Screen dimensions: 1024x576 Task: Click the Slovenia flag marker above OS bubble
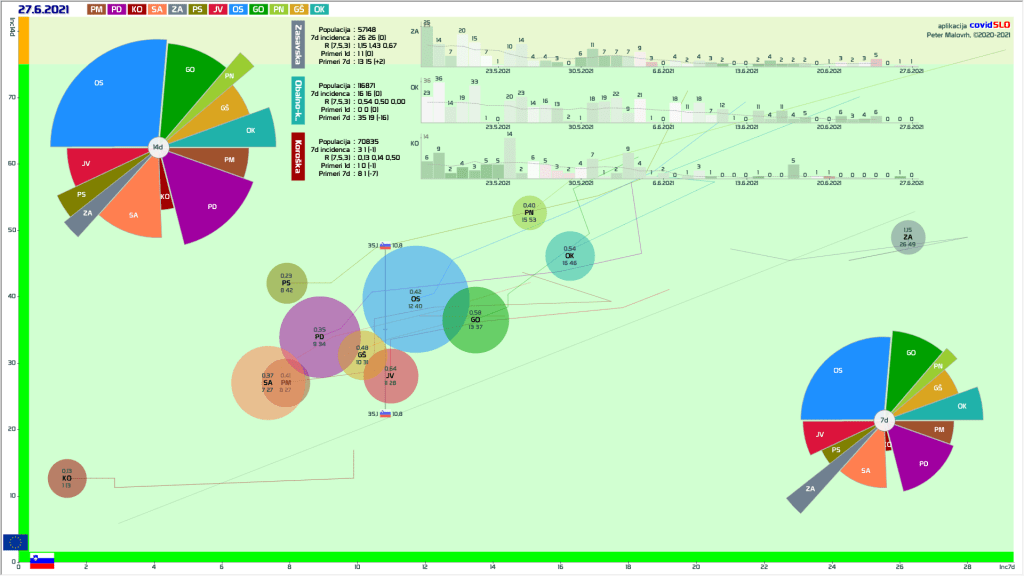coord(384,245)
